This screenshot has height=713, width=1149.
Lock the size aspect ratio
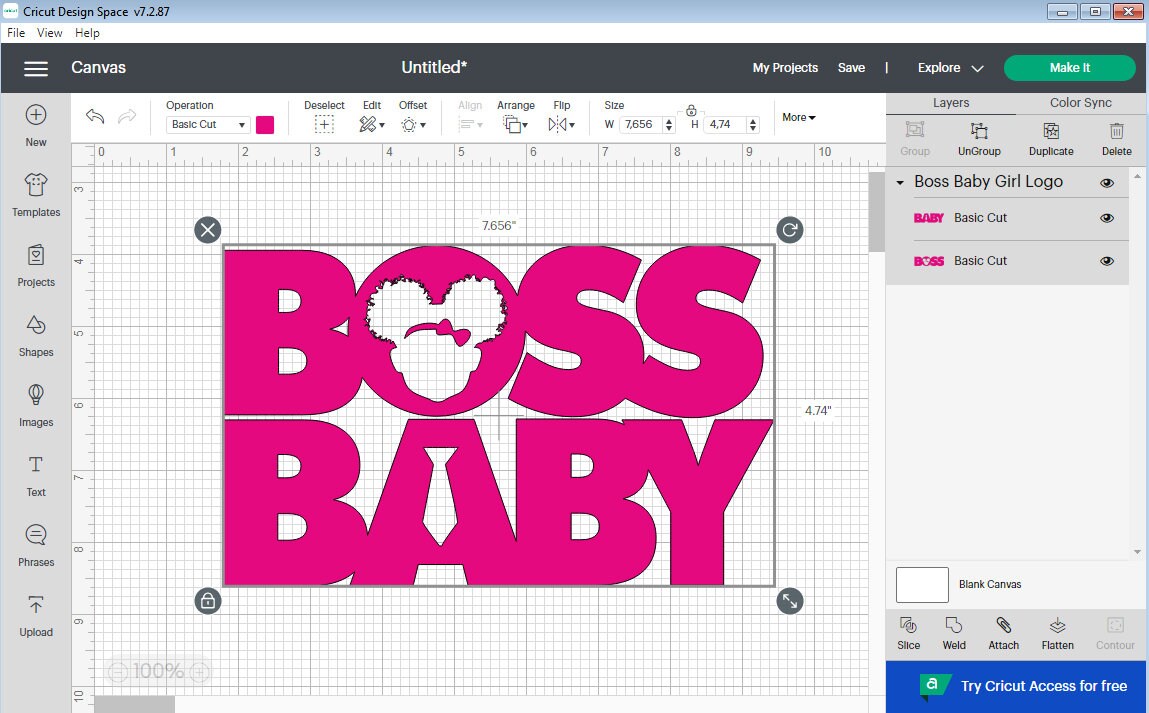pyautogui.click(x=690, y=112)
